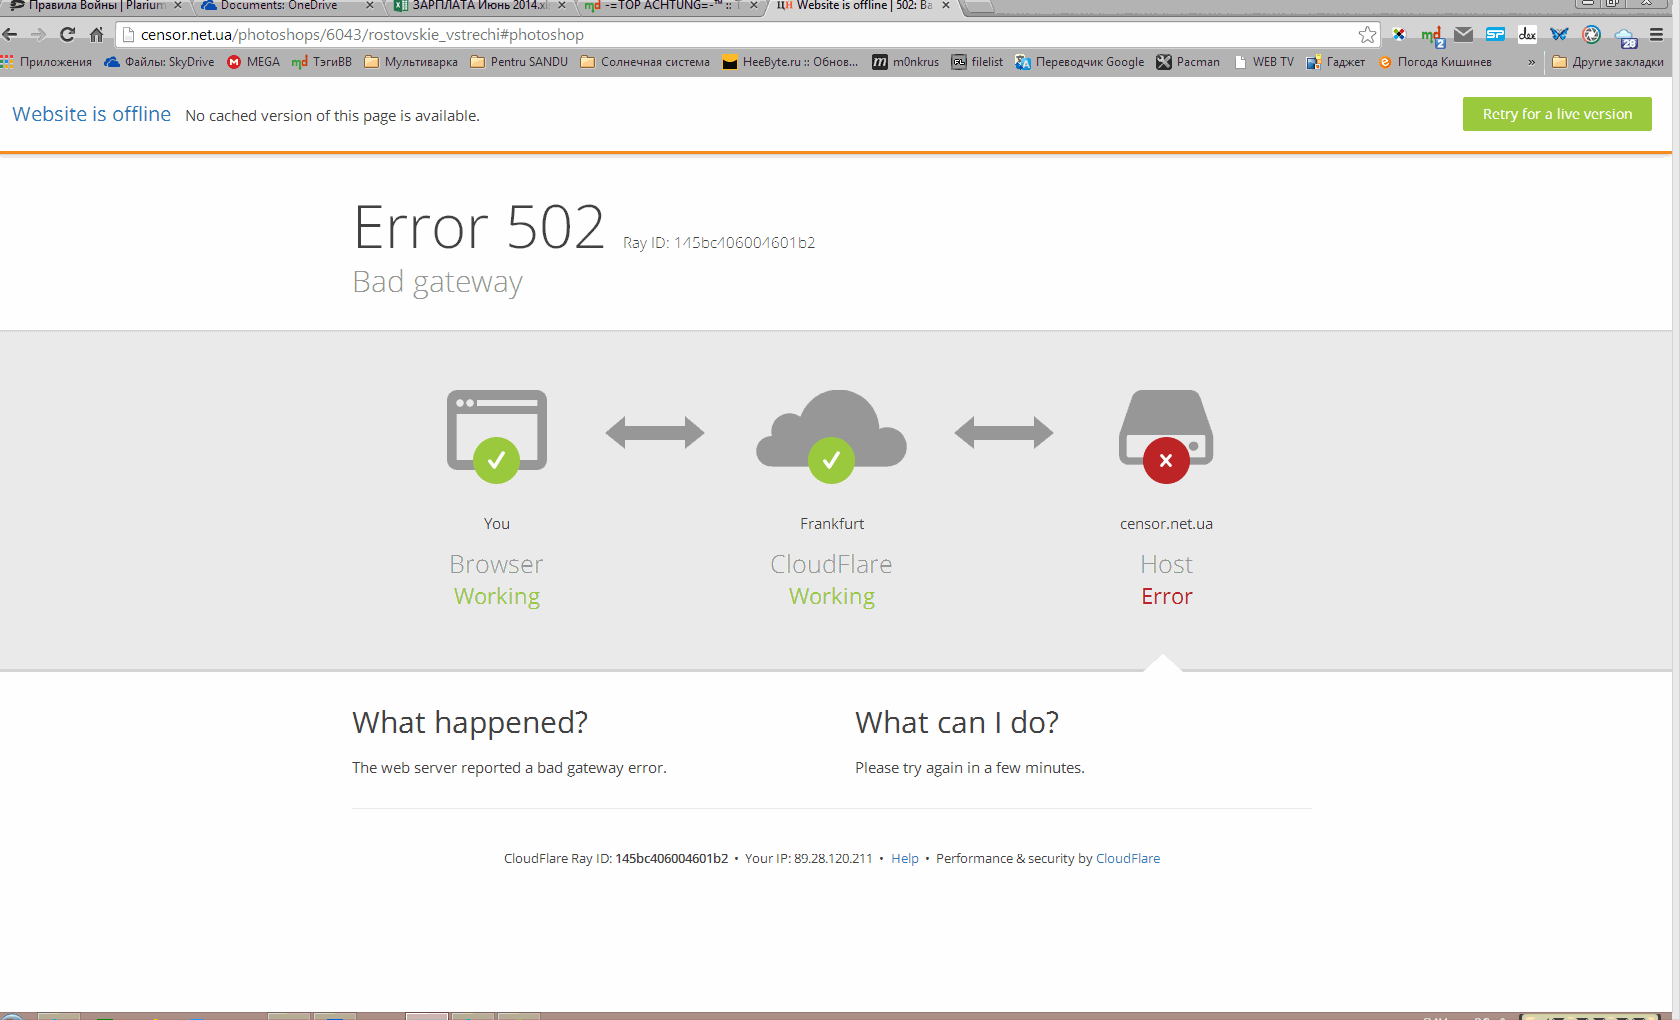The height and width of the screenshot is (1020, 1680).
Task: Open the Погода Кишинев bookmark
Action: (1434, 62)
